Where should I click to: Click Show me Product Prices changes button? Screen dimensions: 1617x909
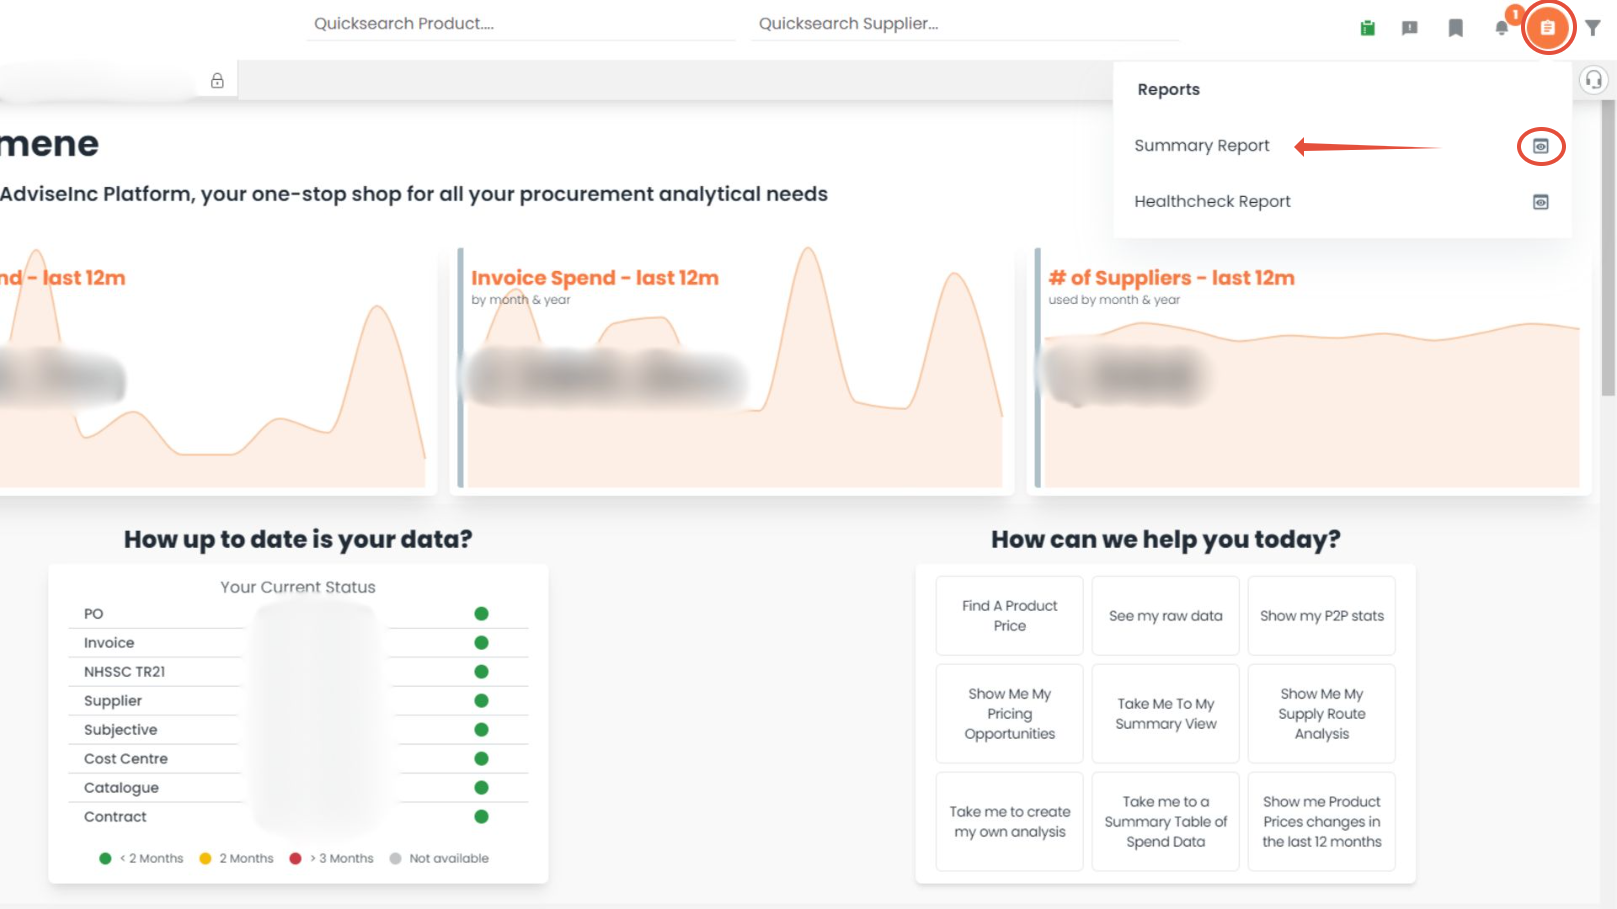tap(1322, 822)
